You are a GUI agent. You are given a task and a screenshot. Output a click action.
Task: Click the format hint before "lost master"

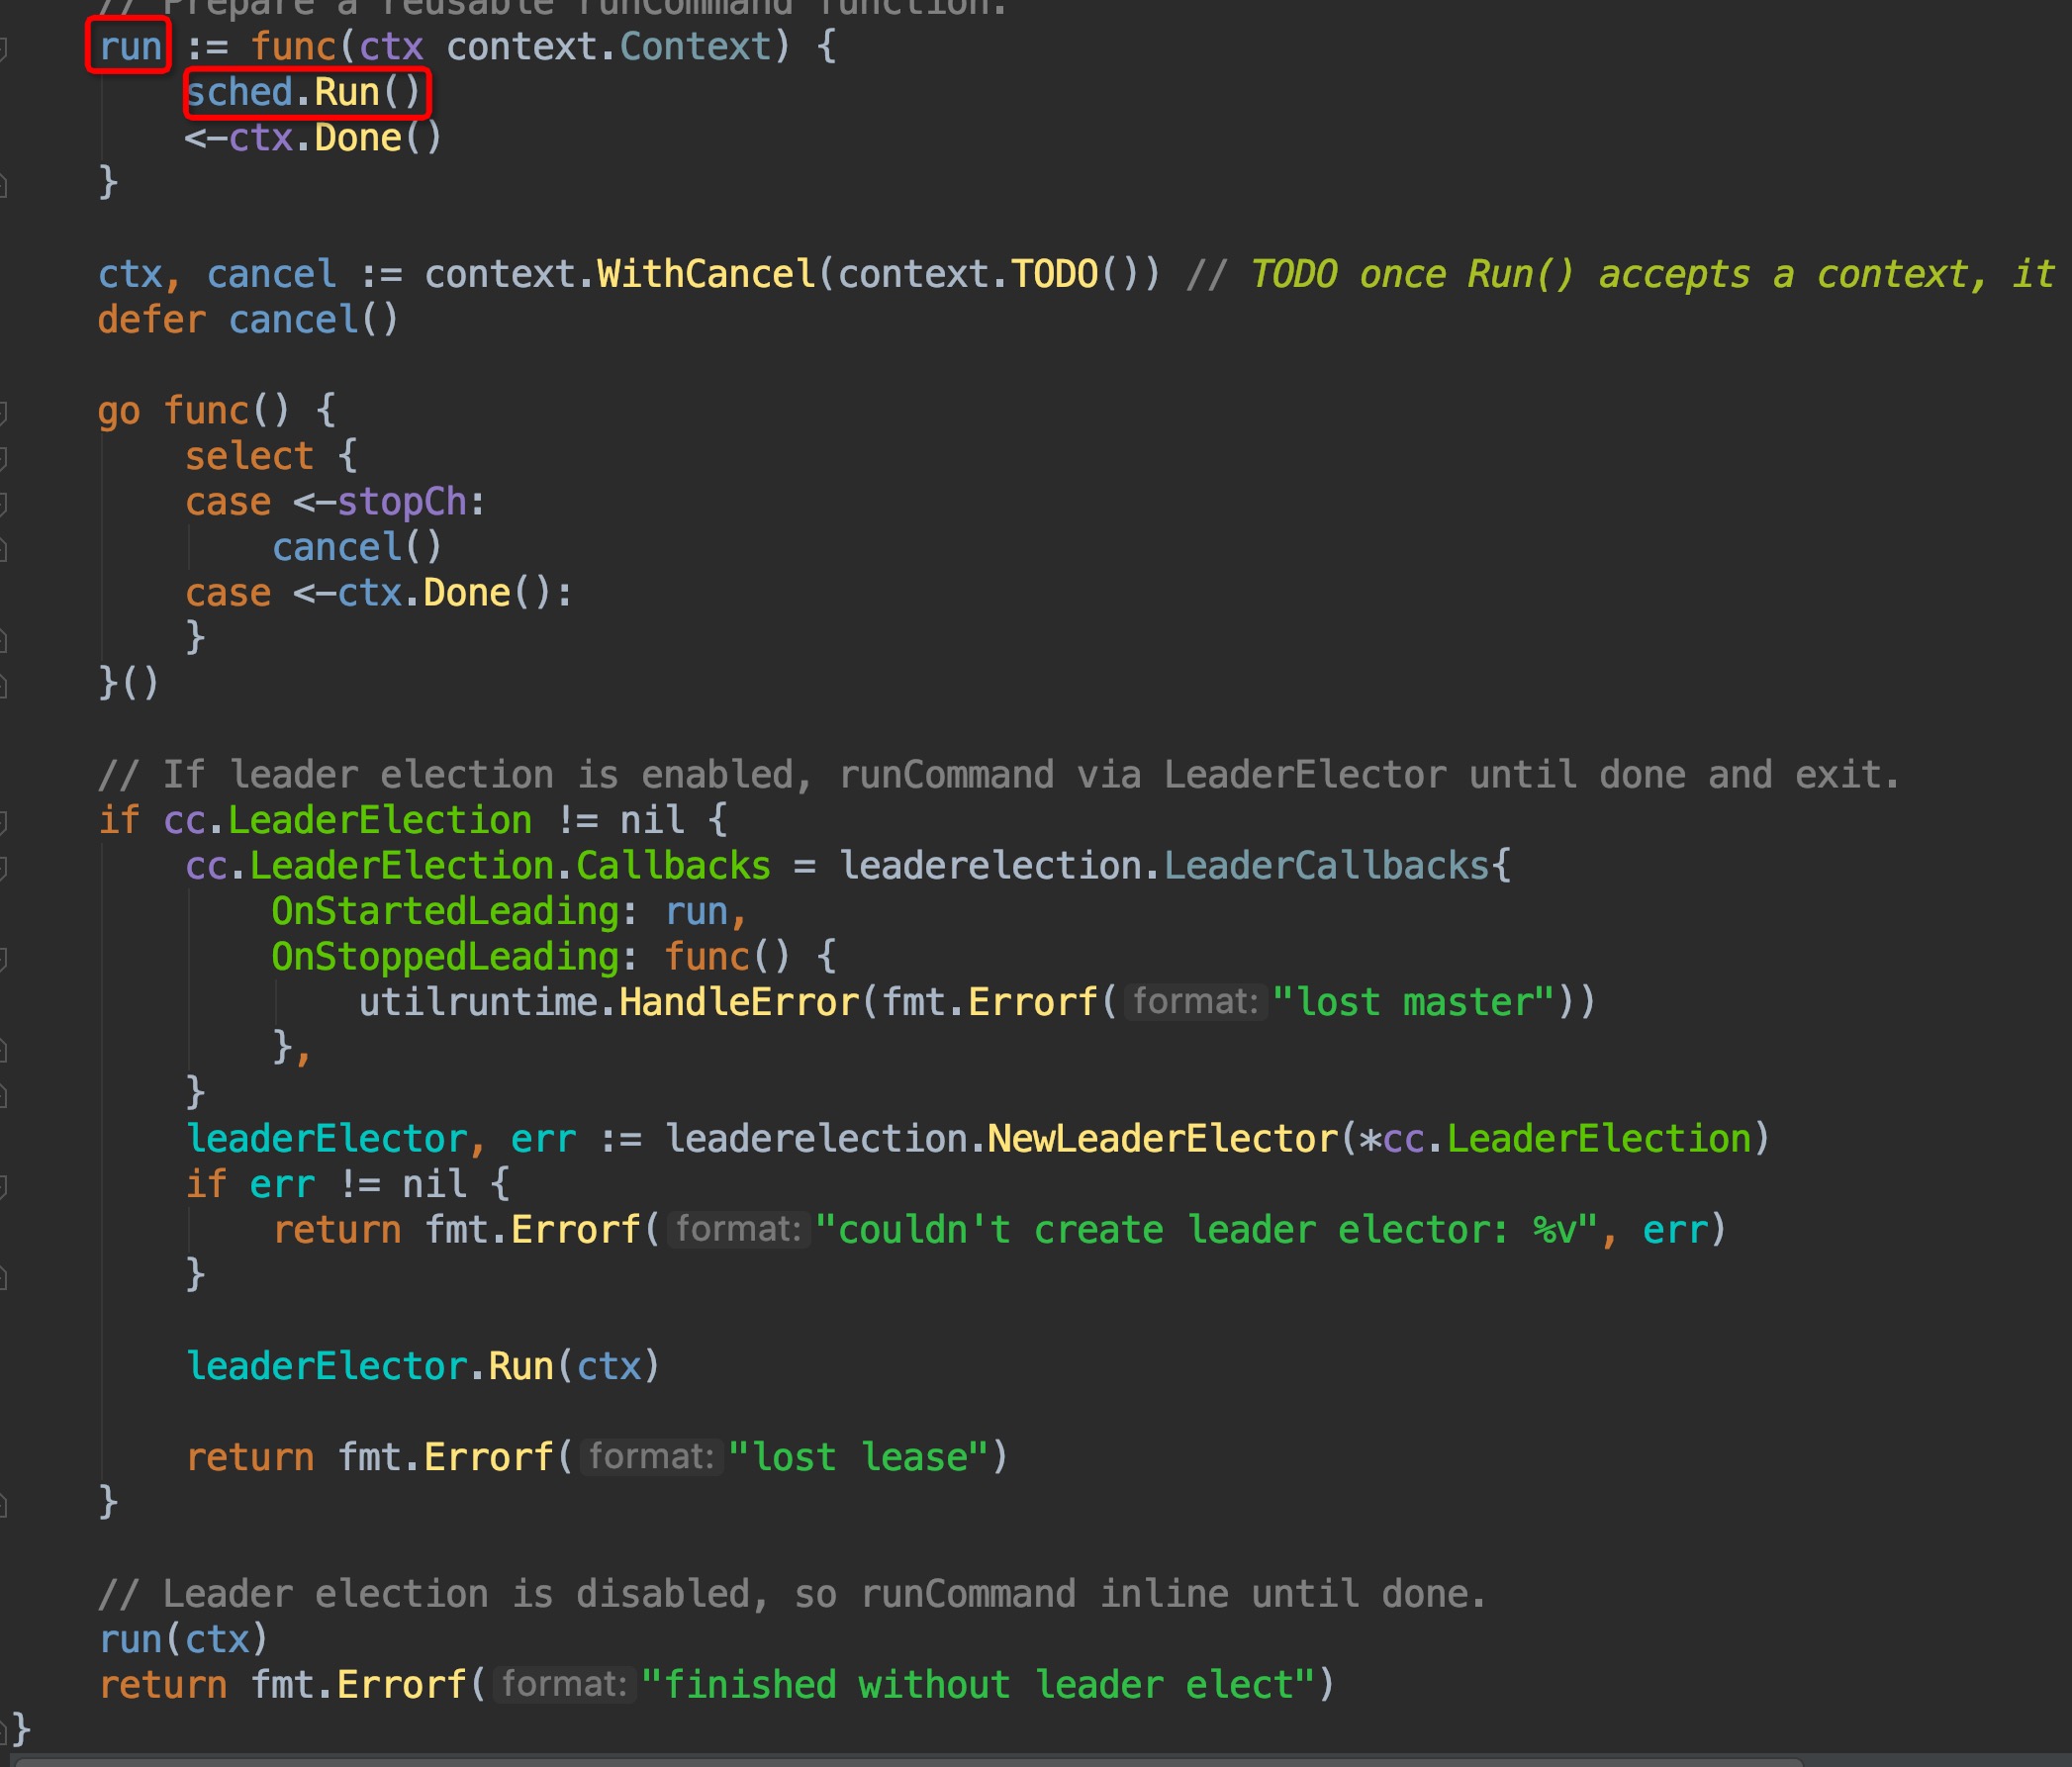(x=1194, y=1001)
